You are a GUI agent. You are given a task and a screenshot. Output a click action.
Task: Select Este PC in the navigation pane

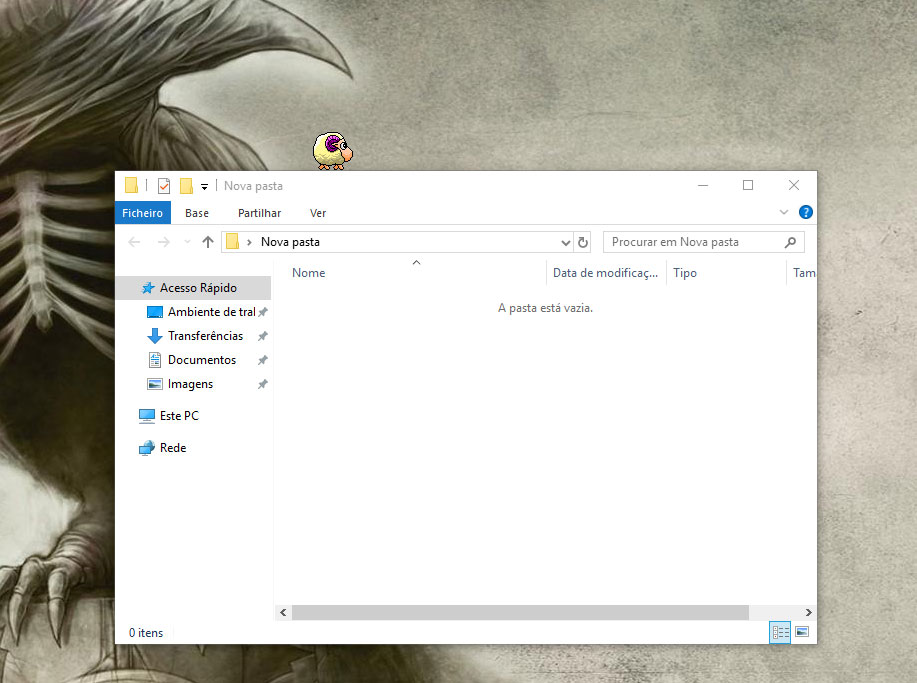[179, 416]
